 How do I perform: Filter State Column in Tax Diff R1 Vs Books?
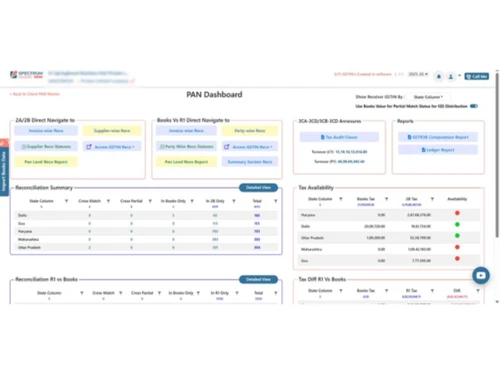[341, 291]
